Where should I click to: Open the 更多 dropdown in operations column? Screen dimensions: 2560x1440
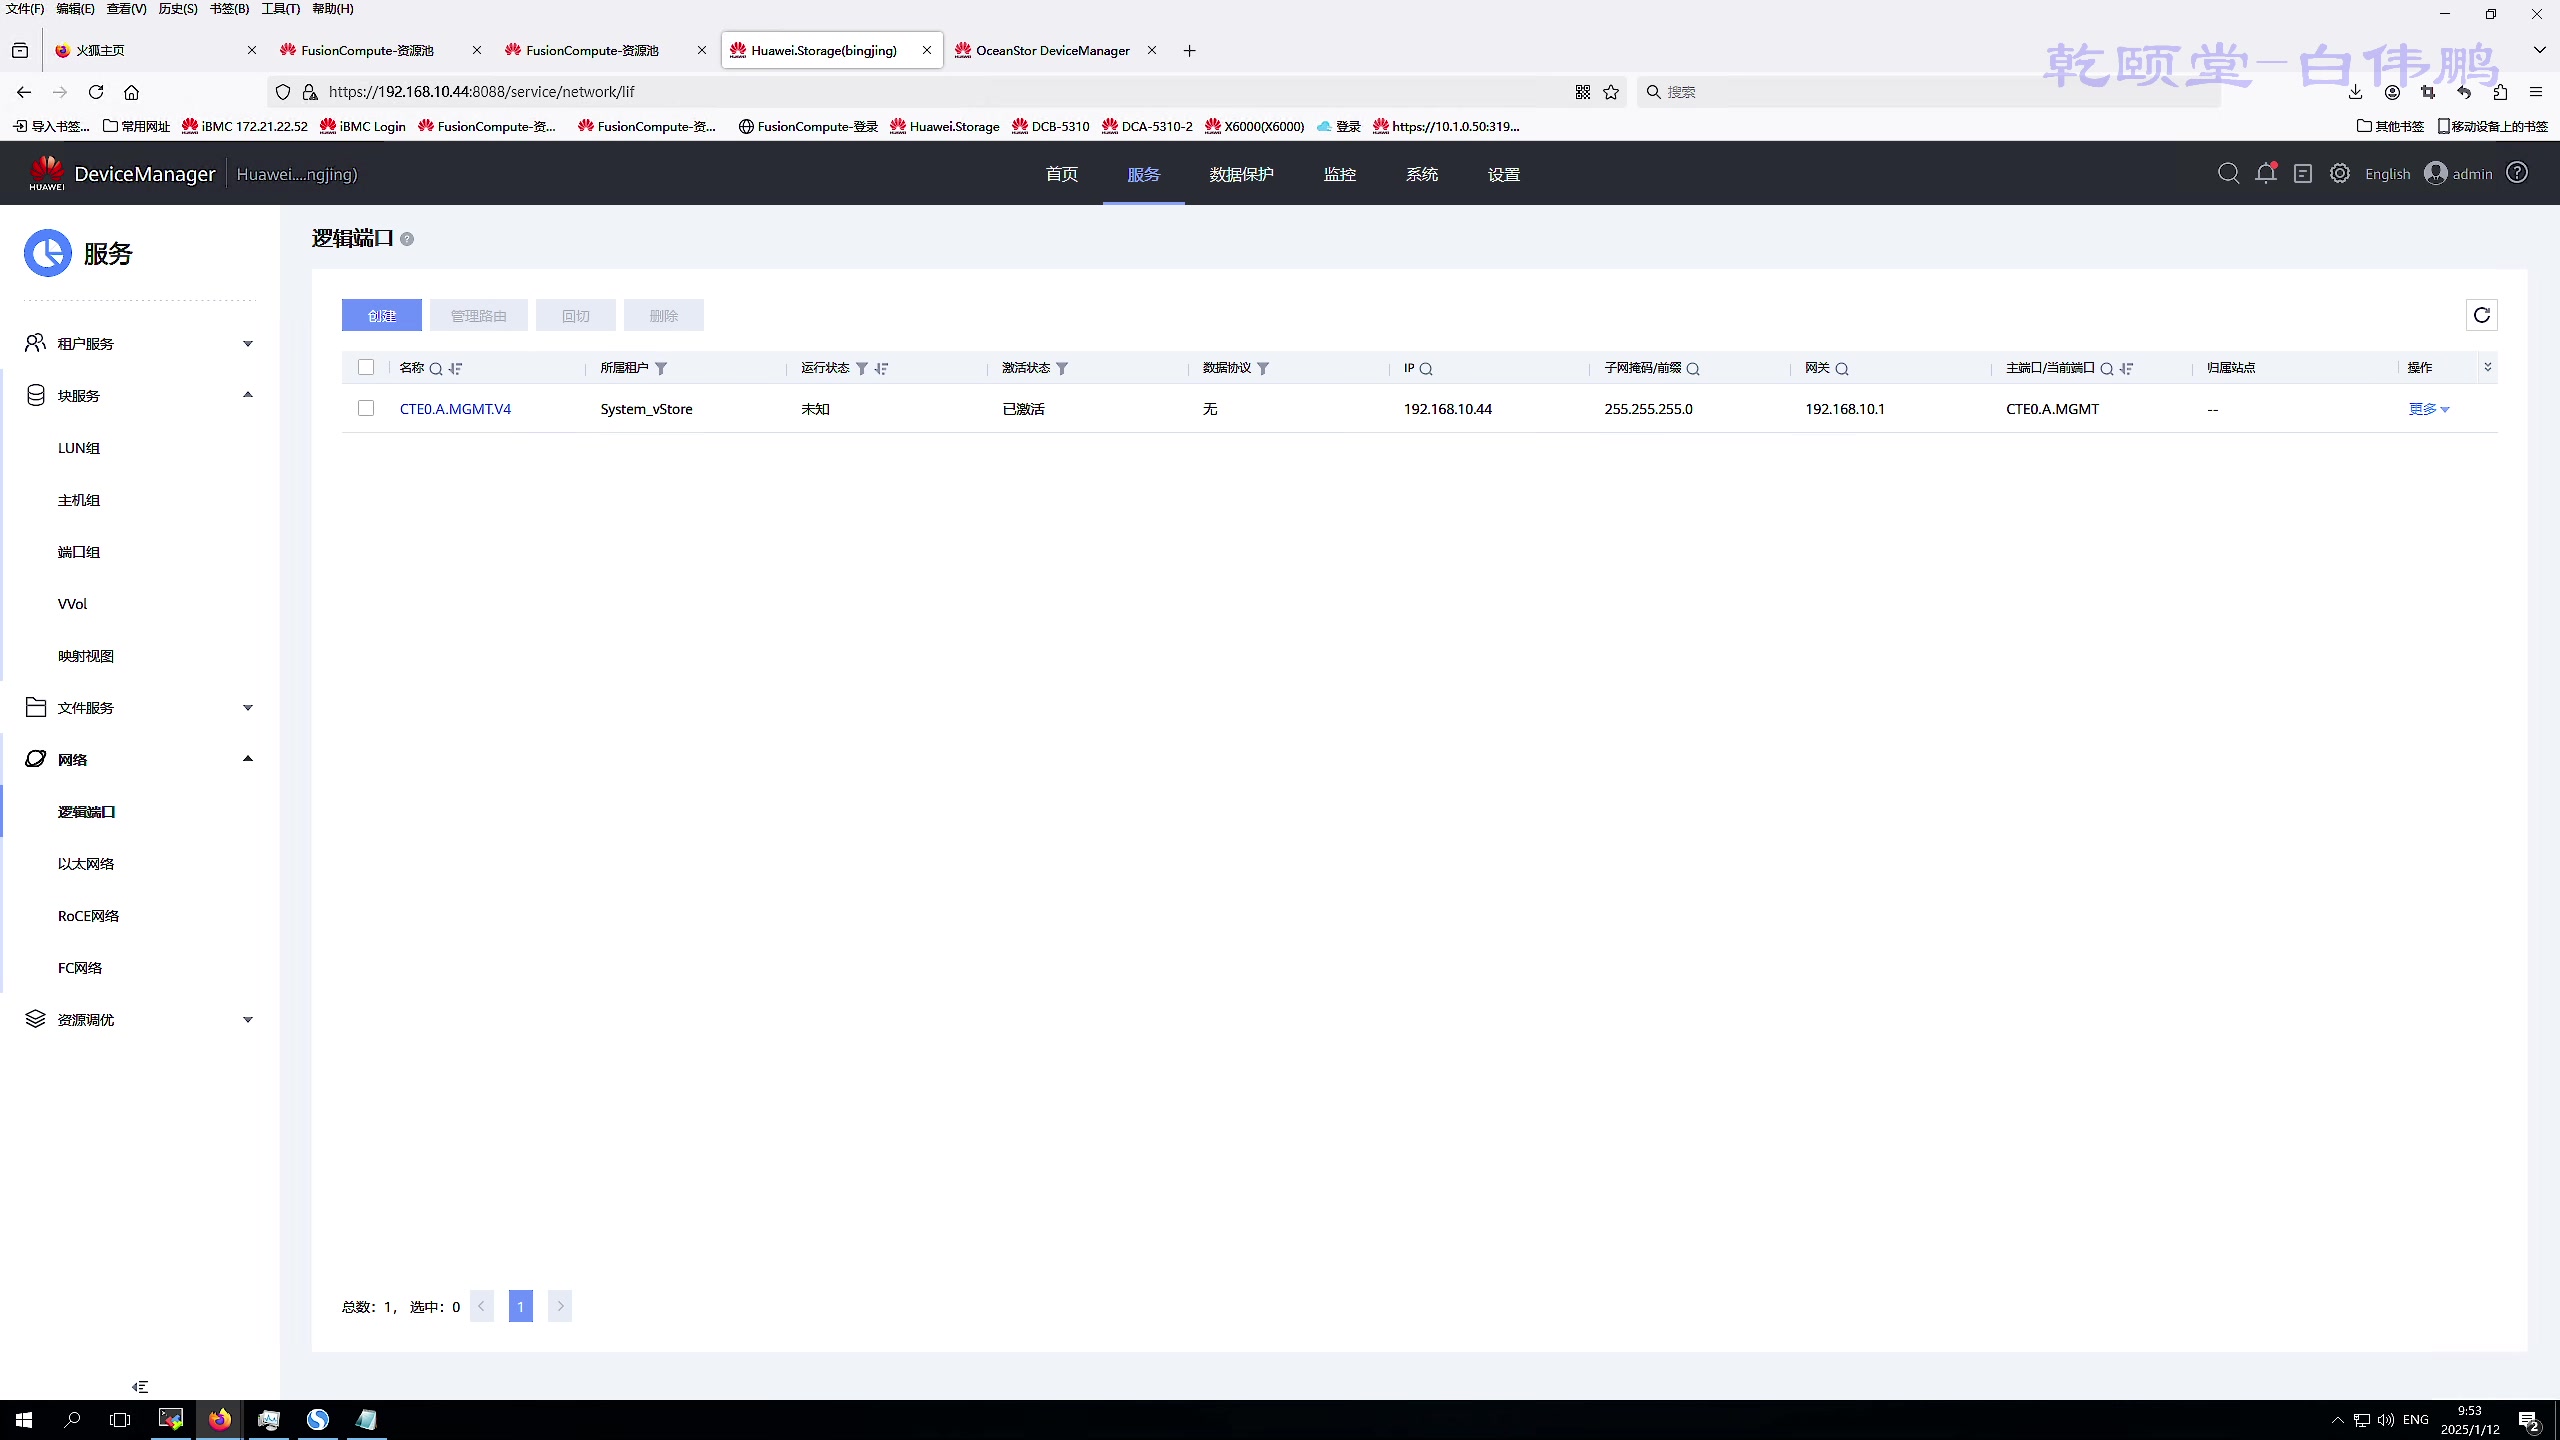pyautogui.click(x=2428, y=409)
